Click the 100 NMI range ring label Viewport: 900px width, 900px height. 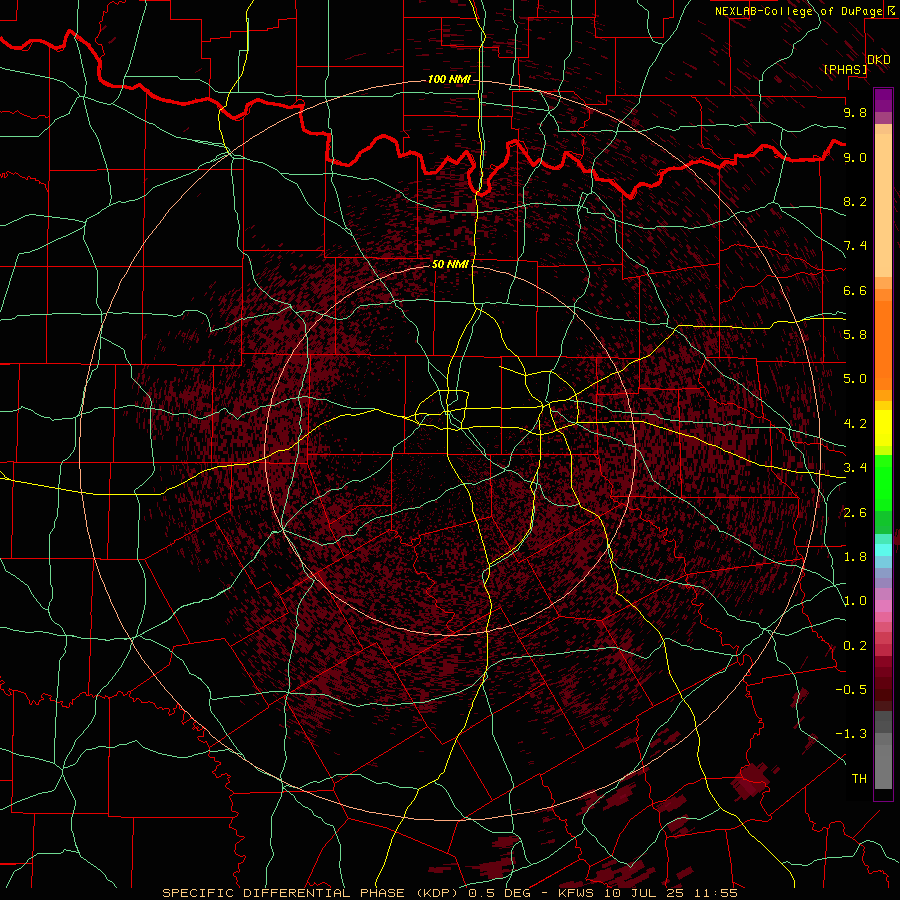click(449, 79)
